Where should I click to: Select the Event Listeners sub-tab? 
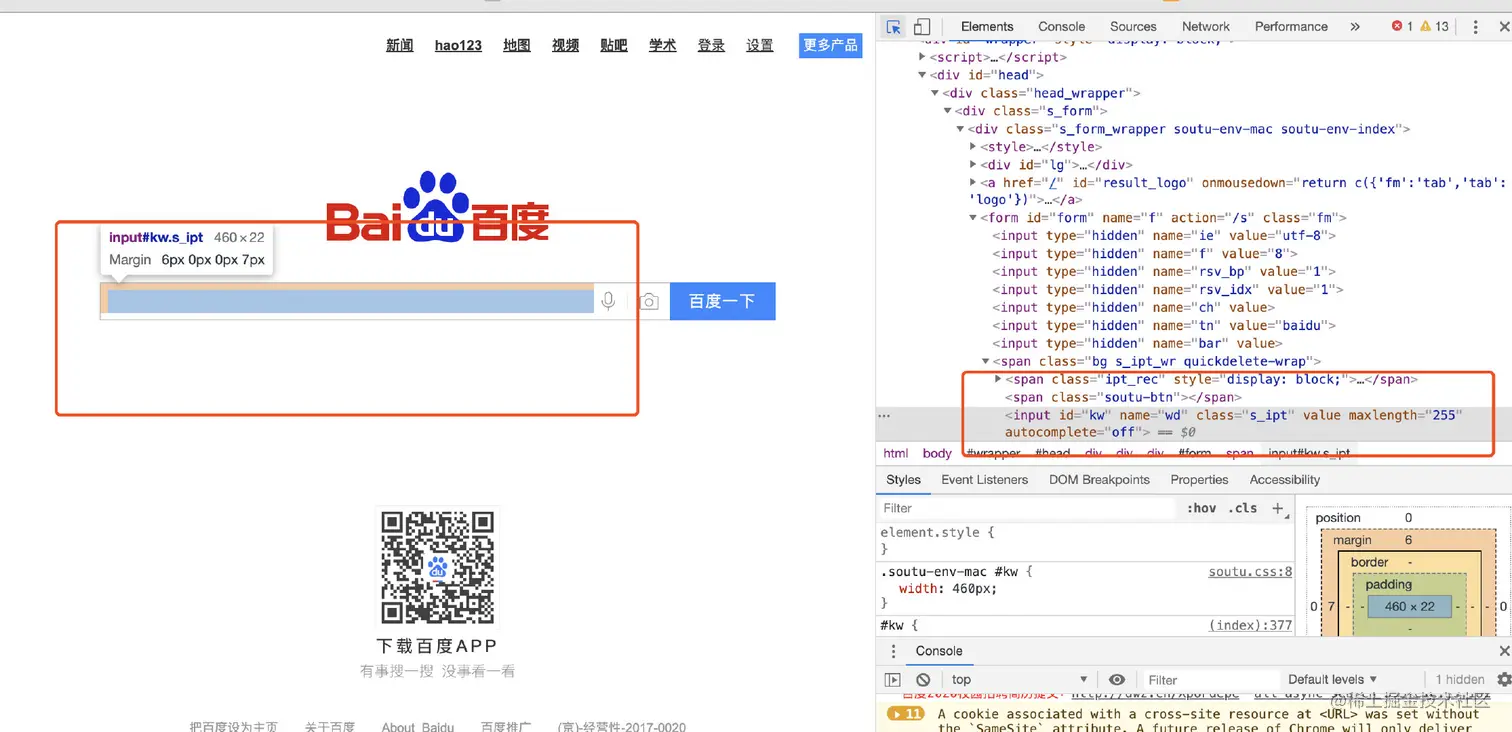click(984, 480)
